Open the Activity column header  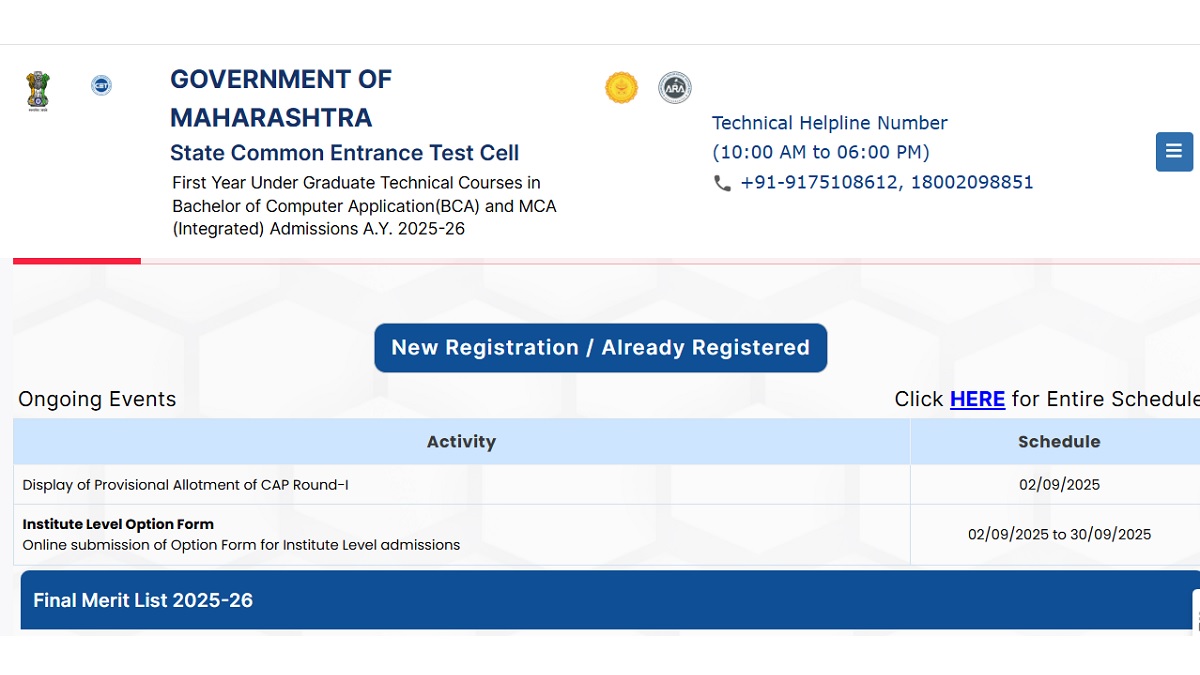(x=461, y=441)
